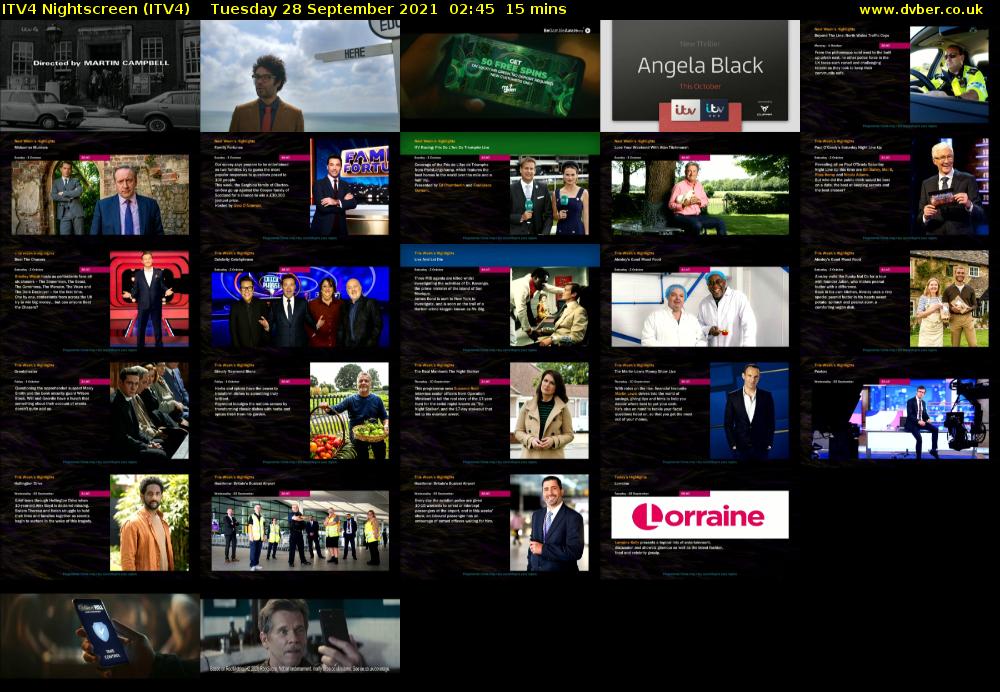Select the Grantchester highlights frame

(x=100, y=412)
